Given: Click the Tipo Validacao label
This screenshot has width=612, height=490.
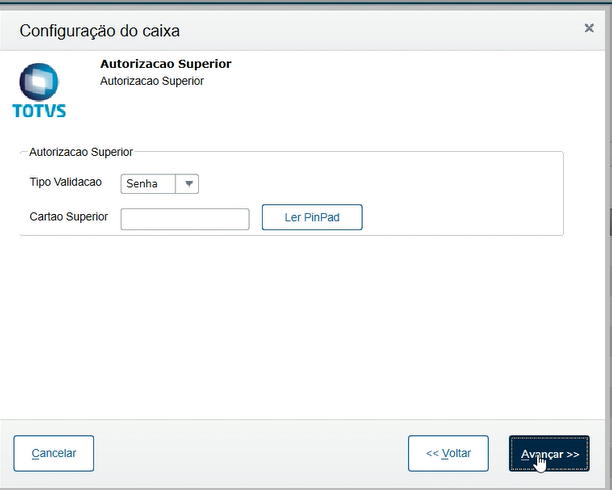Looking at the screenshot, I should tap(65, 182).
